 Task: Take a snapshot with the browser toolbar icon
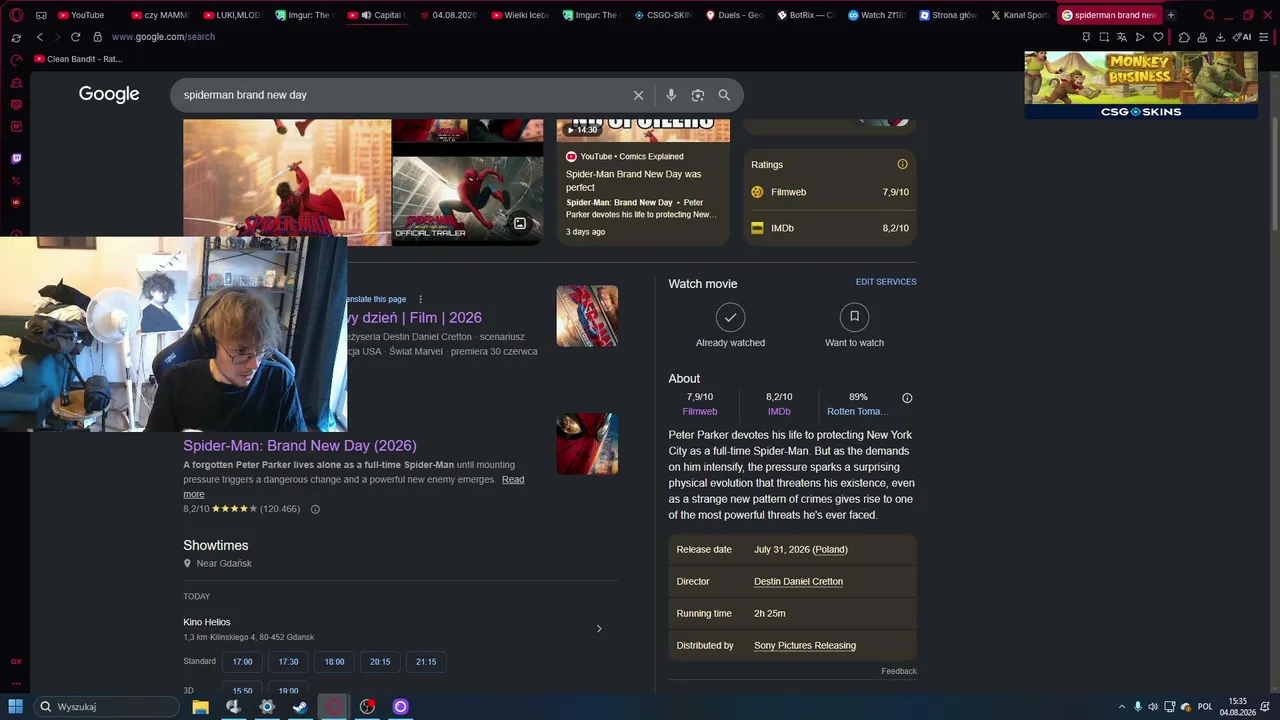[x=1104, y=37]
